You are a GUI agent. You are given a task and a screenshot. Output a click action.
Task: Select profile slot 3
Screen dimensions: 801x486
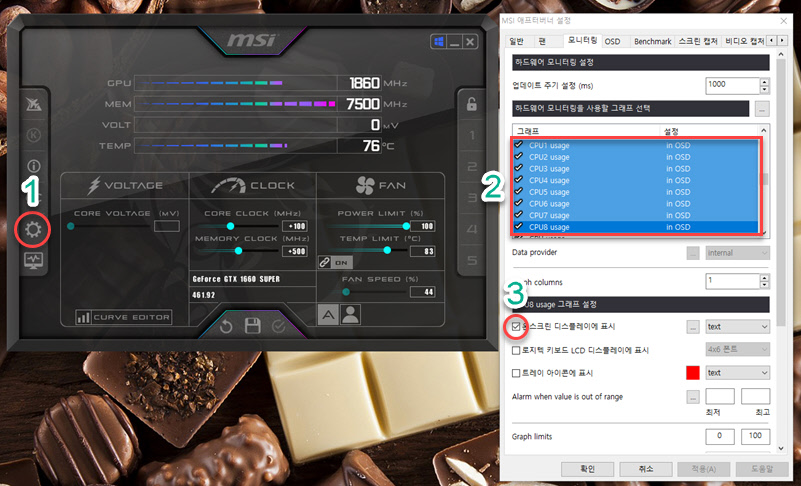click(x=472, y=198)
